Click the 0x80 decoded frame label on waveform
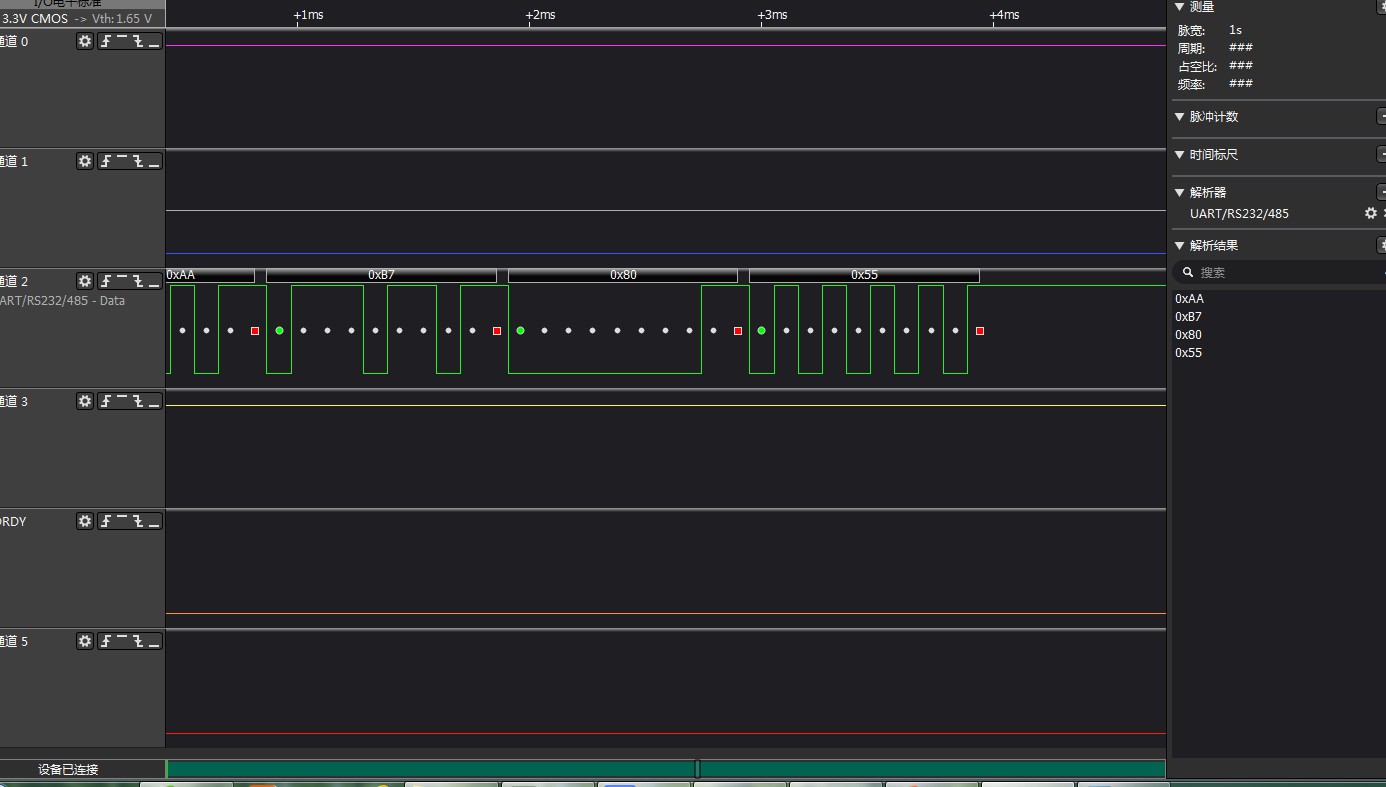This screenshot has width=1386, height=787. tap(623, 275)
